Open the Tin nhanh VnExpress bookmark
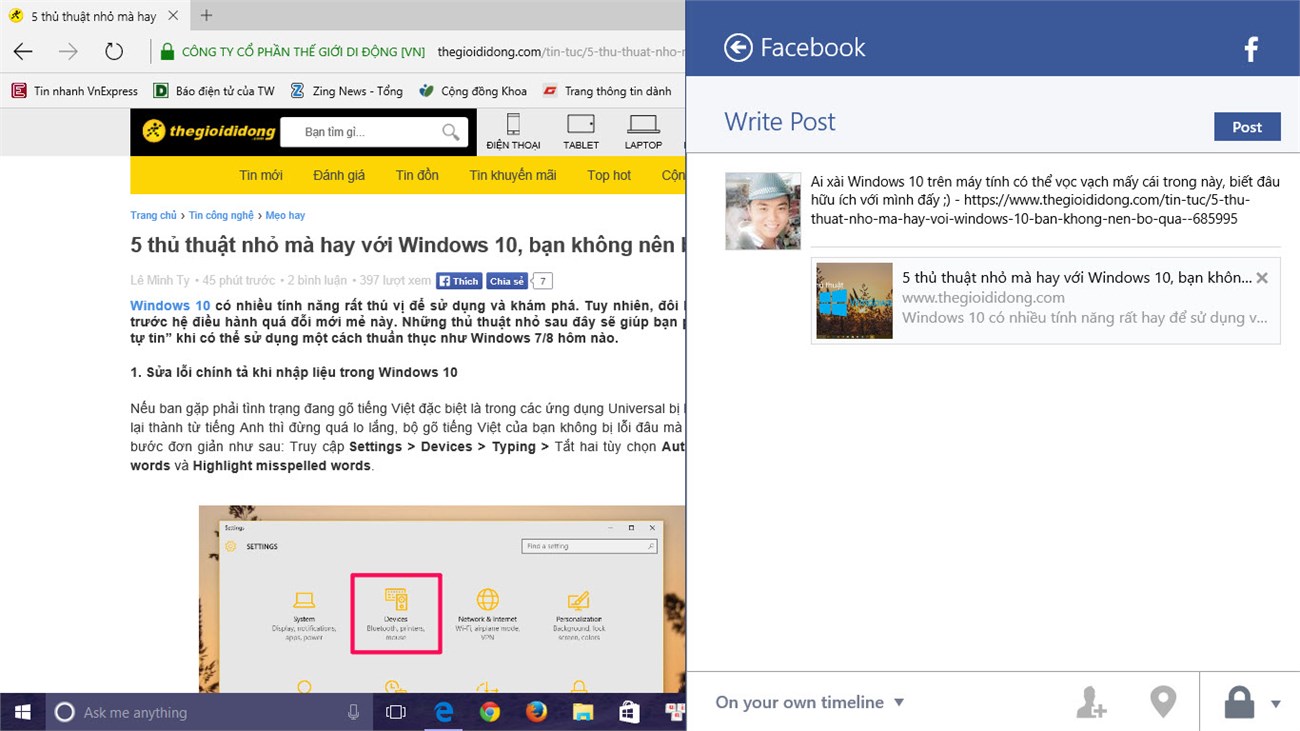This screenshot has width=1300, height=731. click(x=75, y=91)
